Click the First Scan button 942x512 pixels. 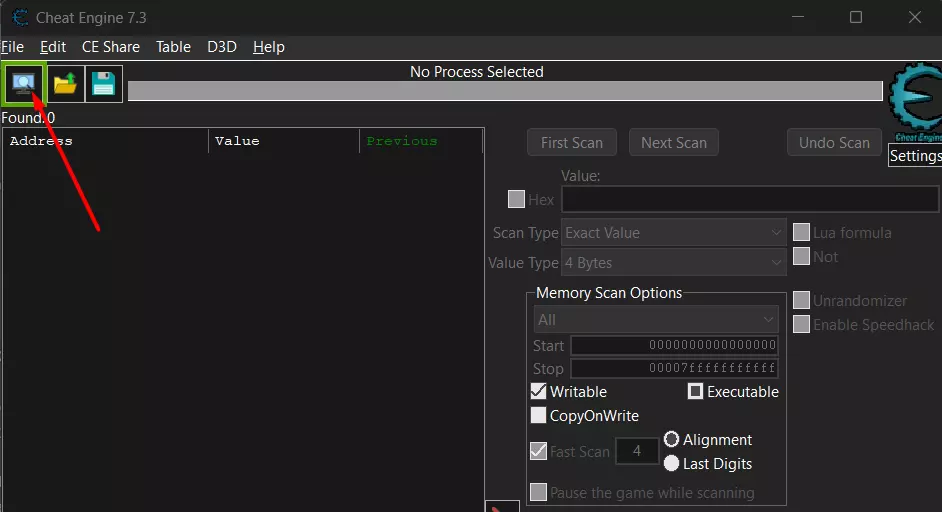pos(572,142)
